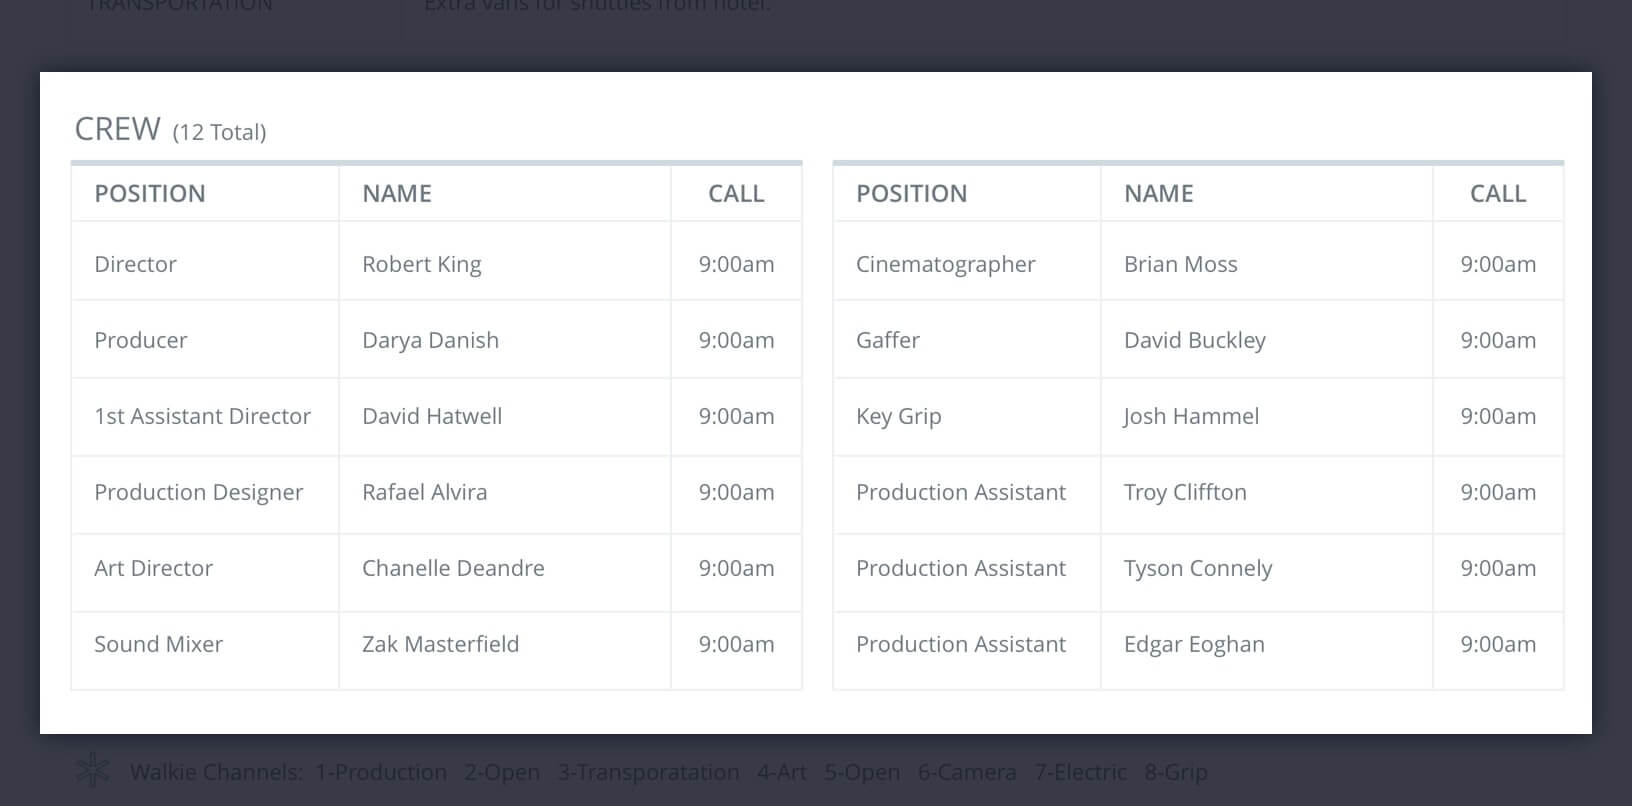1632x806 pixels.
Task: Select Edgar Eoghan in the crew list
Action: click(x=1194, y=644)
